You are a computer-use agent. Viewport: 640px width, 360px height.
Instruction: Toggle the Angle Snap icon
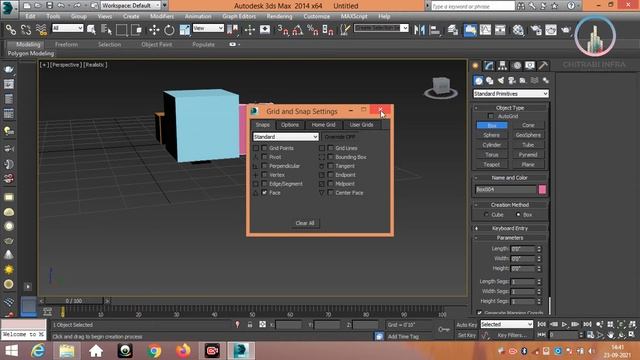pos(298,29)
